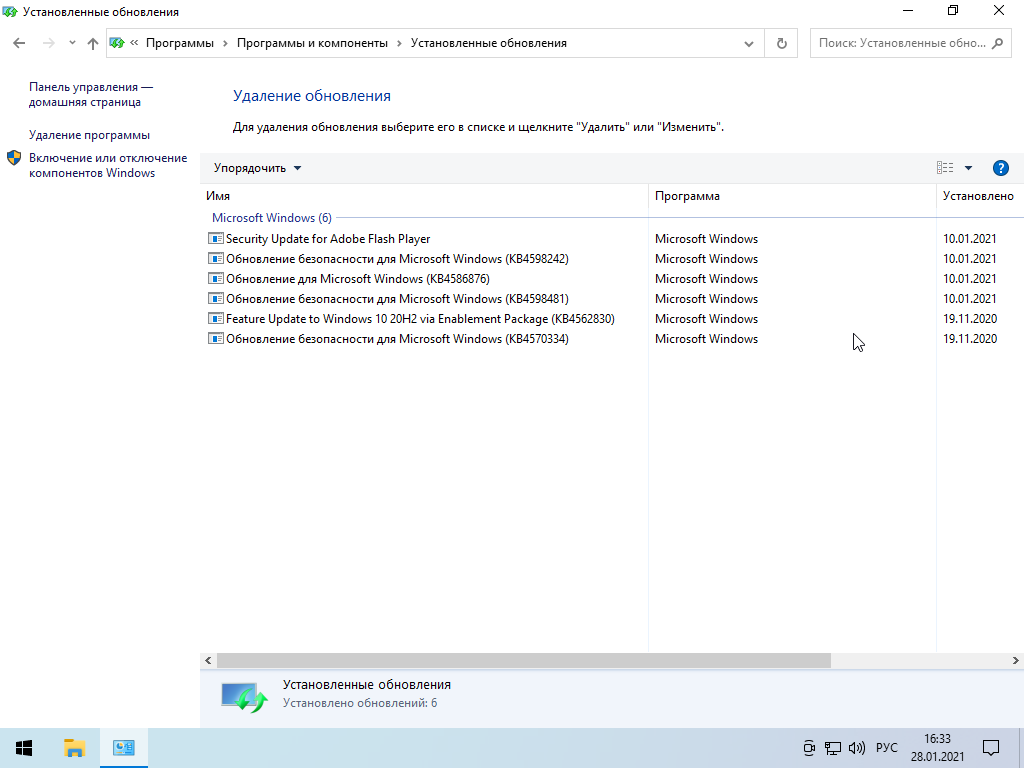1024x768 pixels.
Task: Go back with the left arrow button
Action: (19, 43)
